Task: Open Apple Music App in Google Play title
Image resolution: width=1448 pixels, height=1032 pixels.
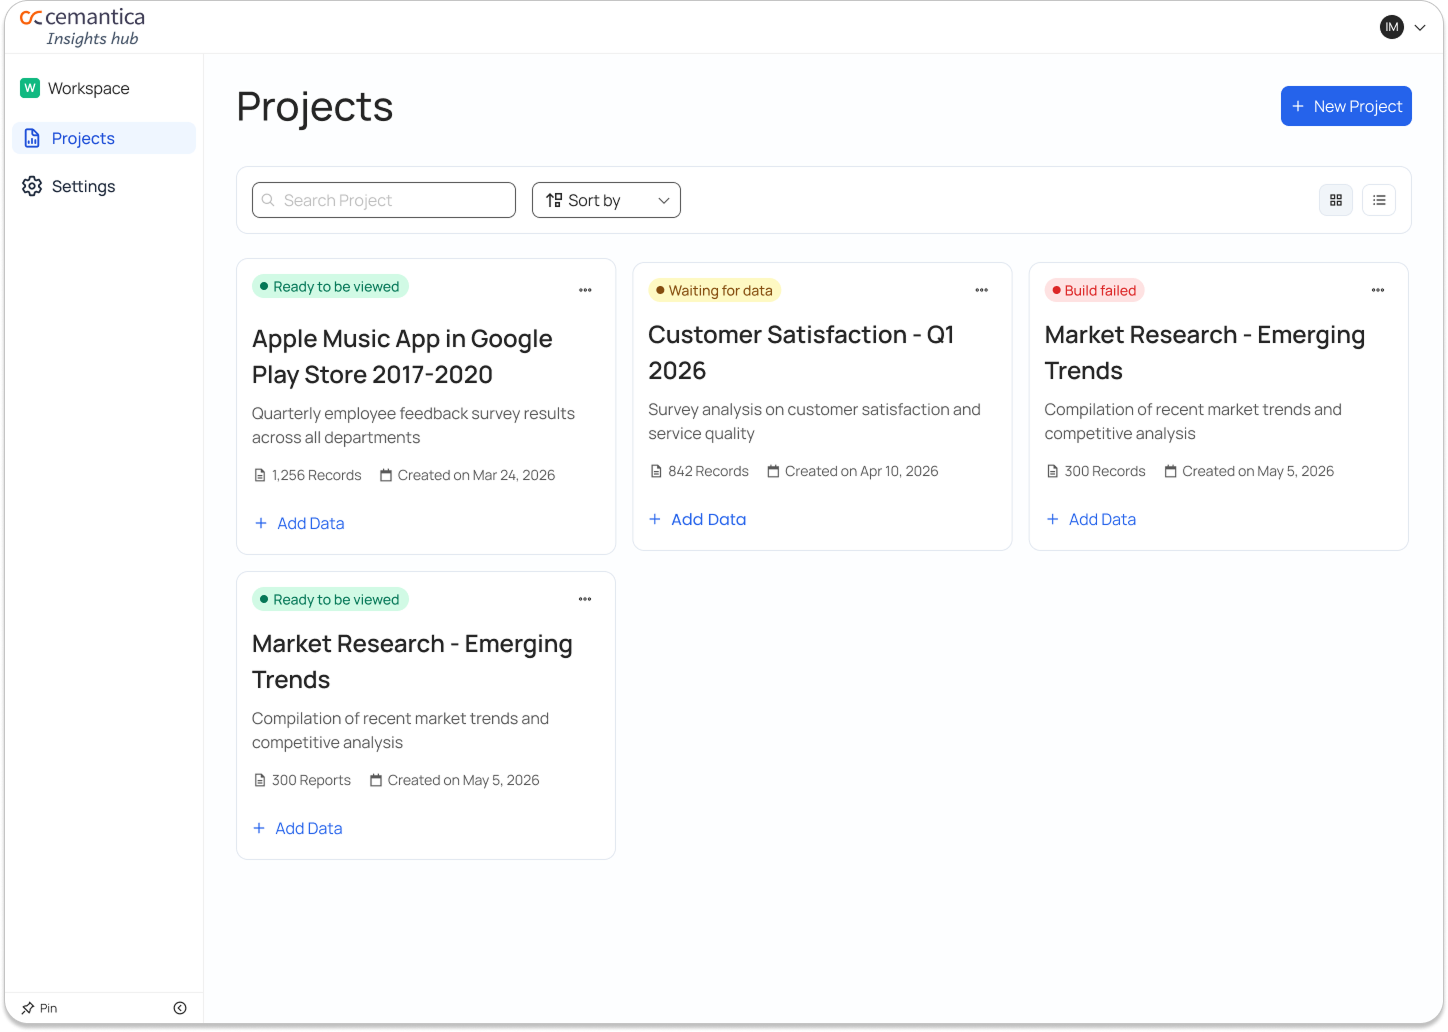Action: click(402, 356)
